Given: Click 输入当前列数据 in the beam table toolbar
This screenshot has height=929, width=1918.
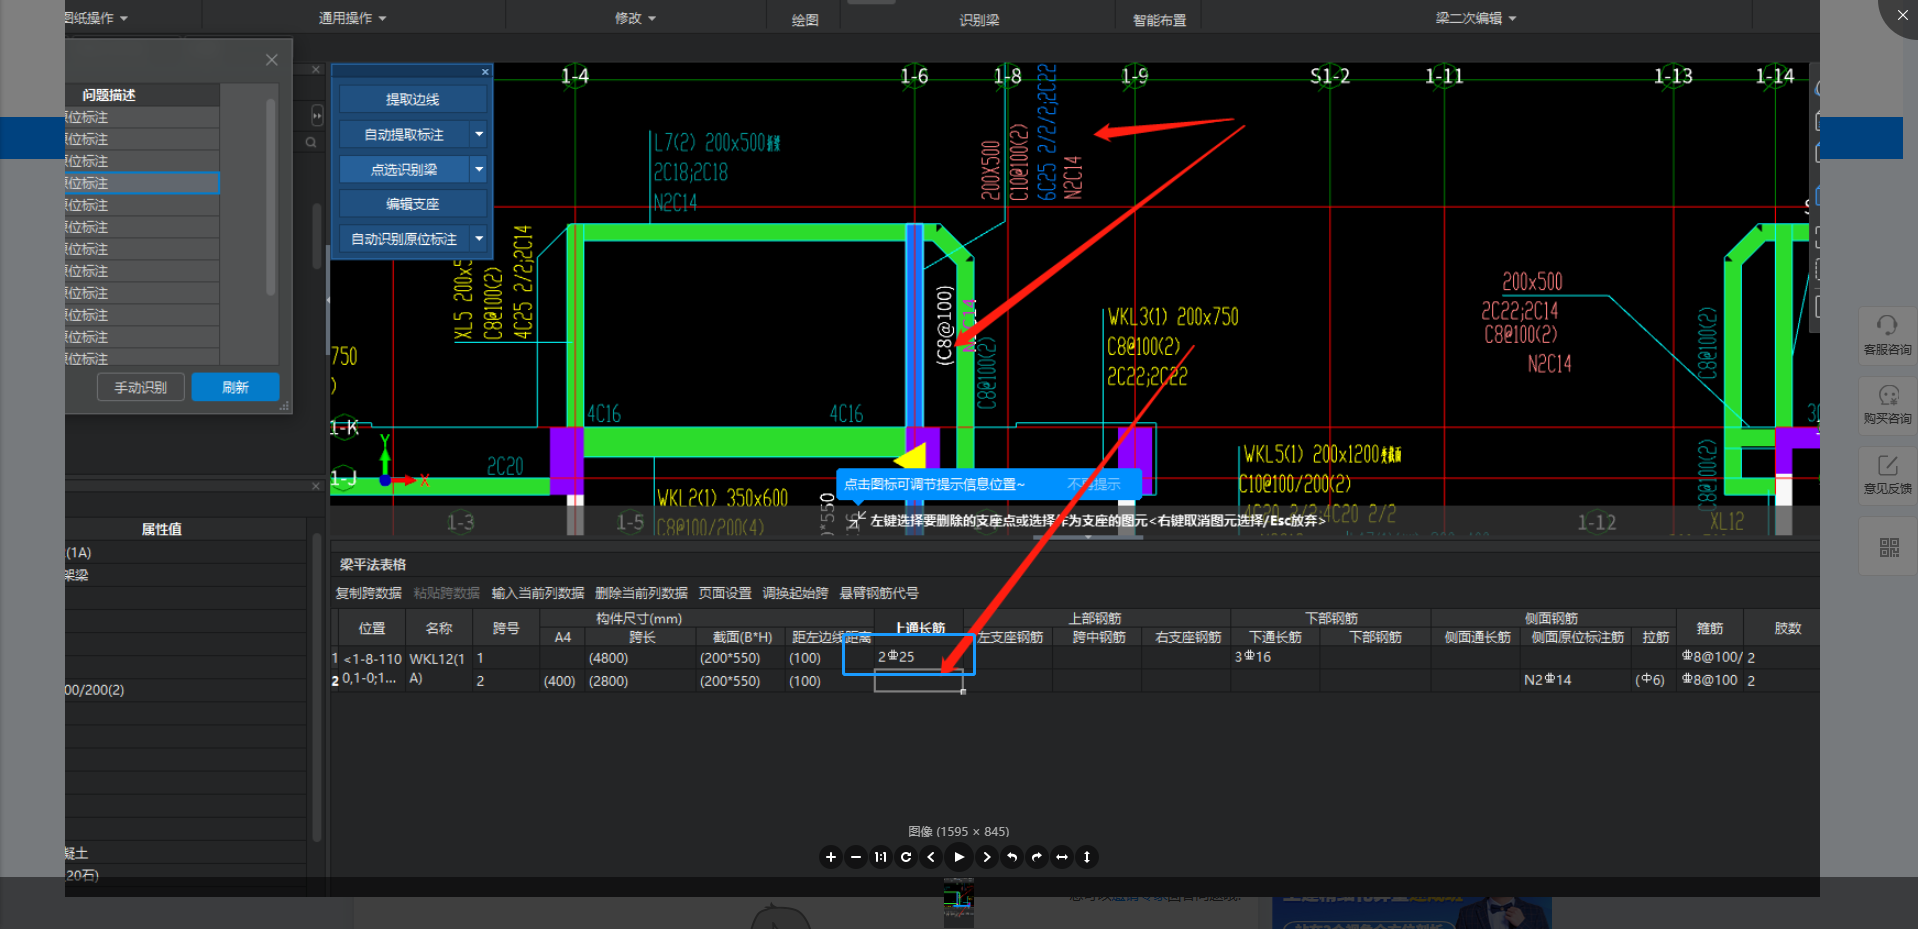Looking at the screenshot, I should pyautogui.click(x=537, y=593).
